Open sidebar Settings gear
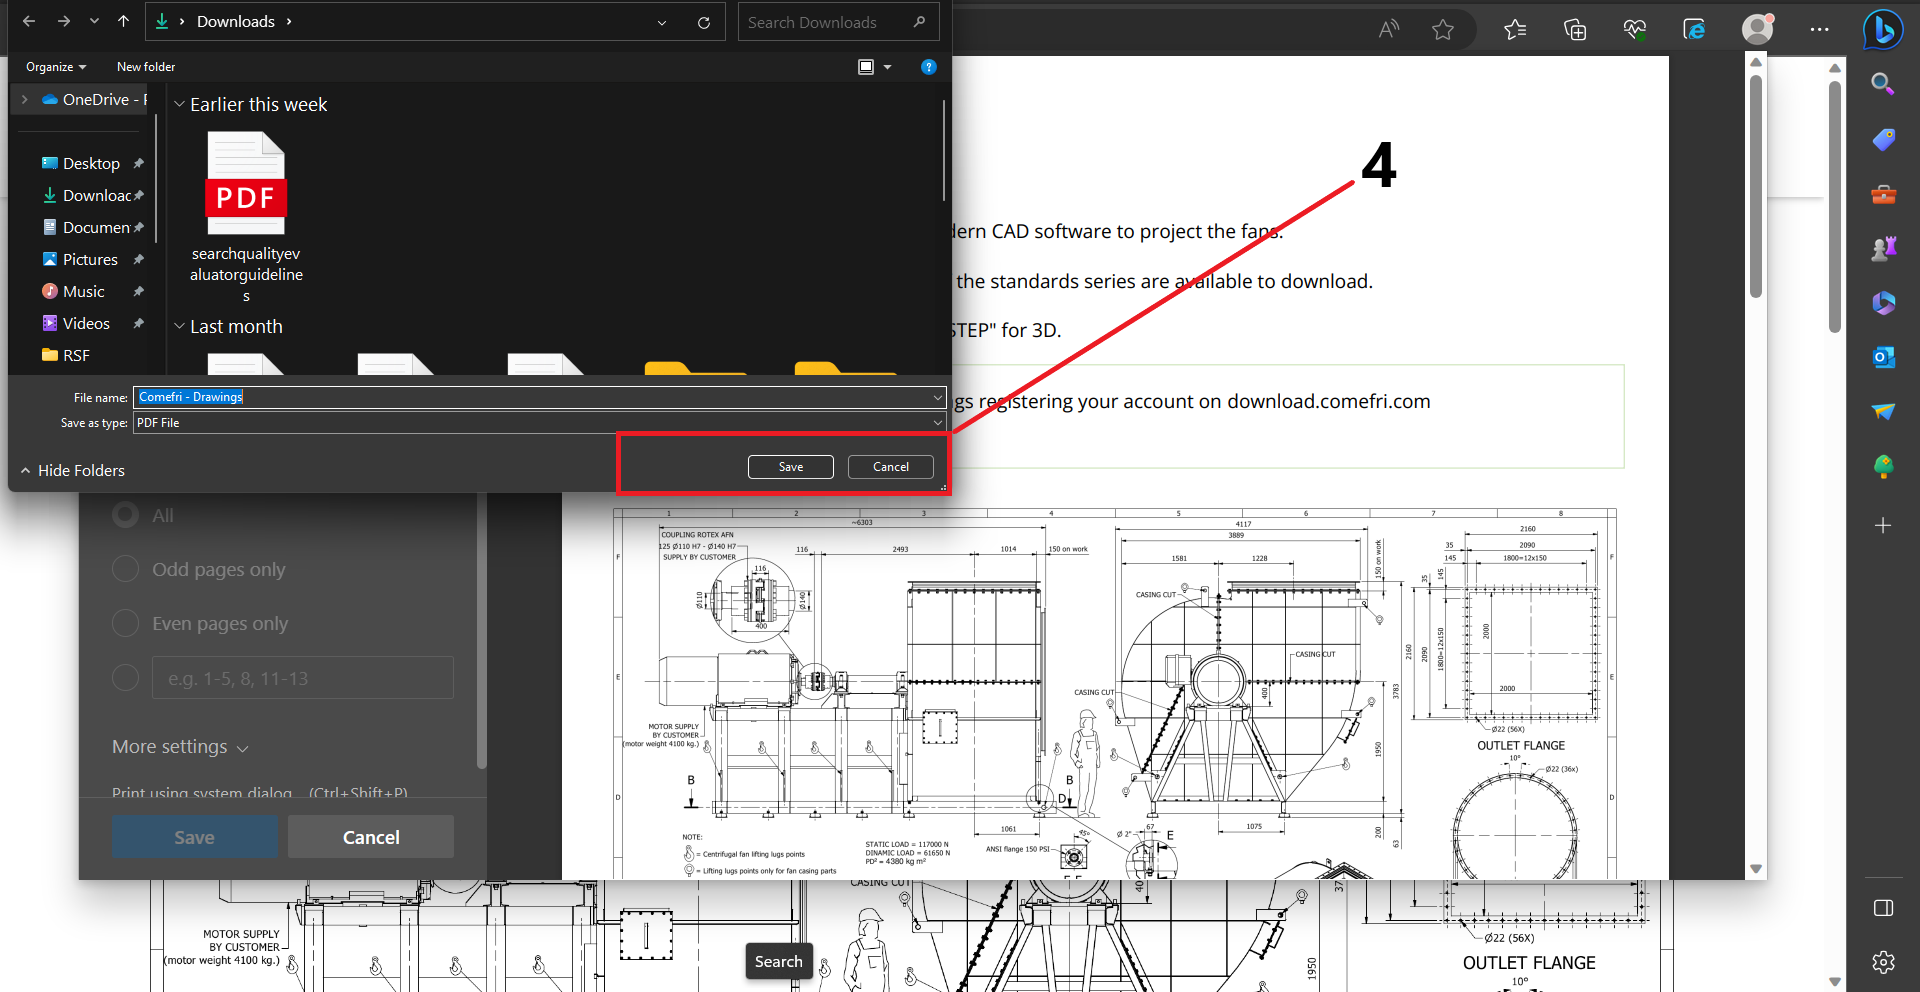Viewport: 1920px width, 992px height. click(x=1883, y=962)
